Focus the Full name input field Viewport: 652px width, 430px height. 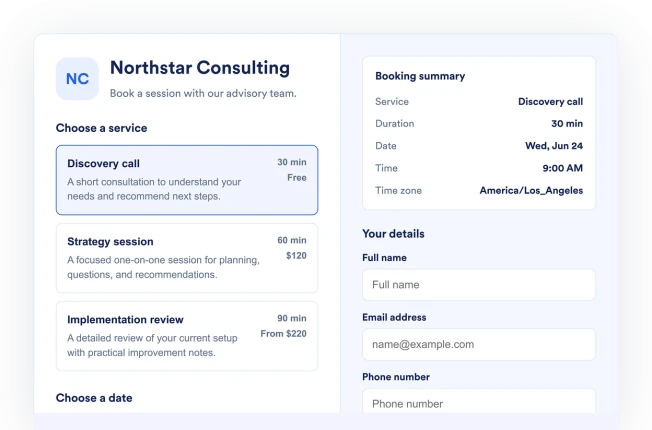tap(479, 285)
